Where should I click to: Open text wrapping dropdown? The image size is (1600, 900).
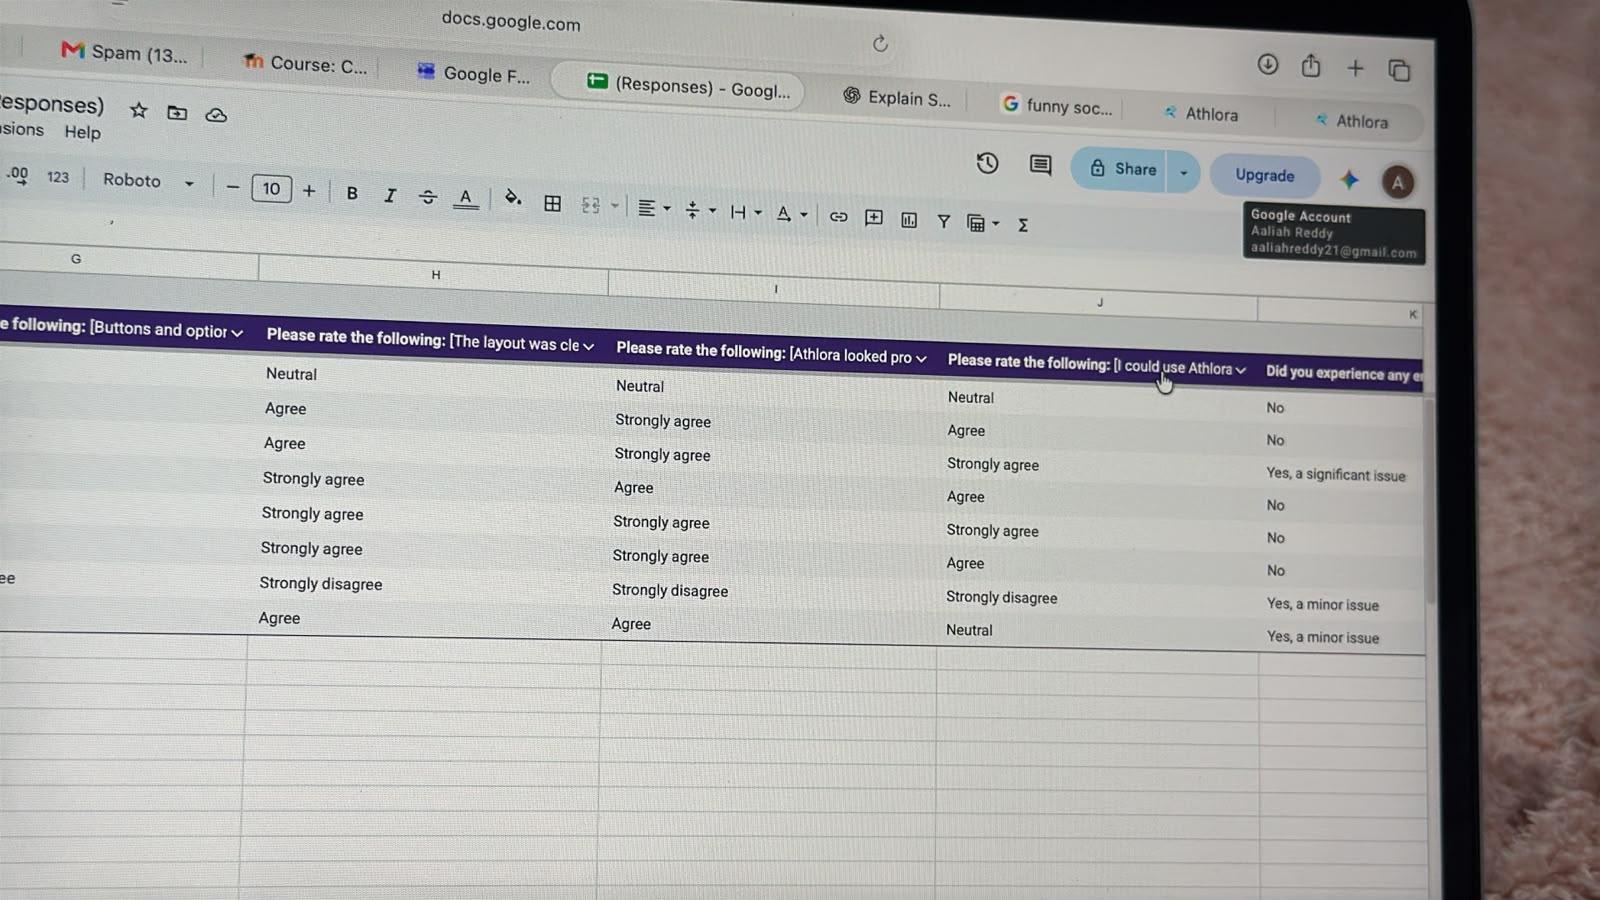(746, 212)
